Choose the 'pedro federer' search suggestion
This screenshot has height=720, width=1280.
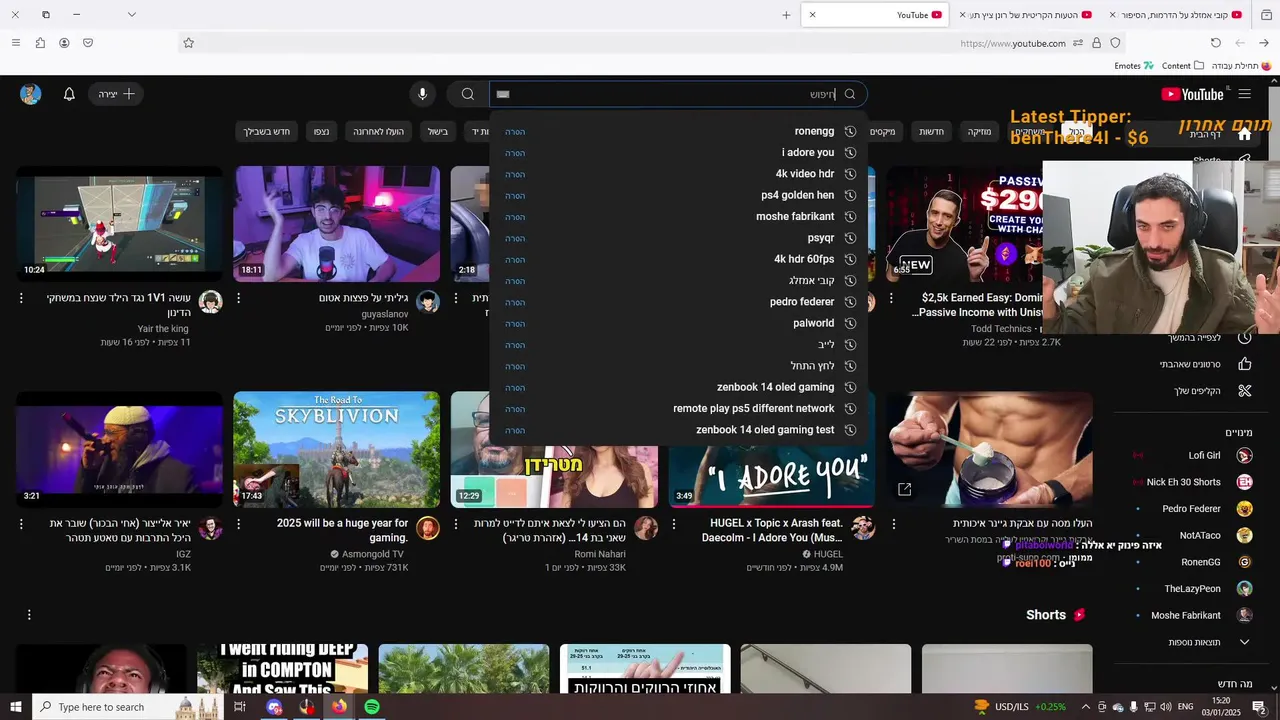point(802,302)
